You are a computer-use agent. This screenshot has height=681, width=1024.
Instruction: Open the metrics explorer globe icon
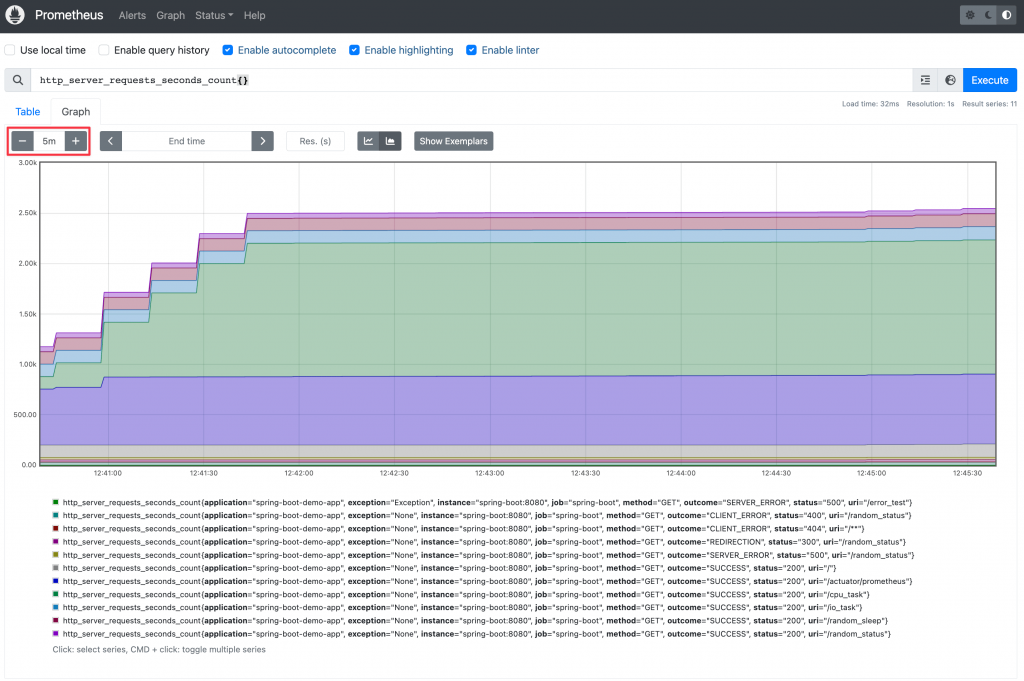[950, 80]
